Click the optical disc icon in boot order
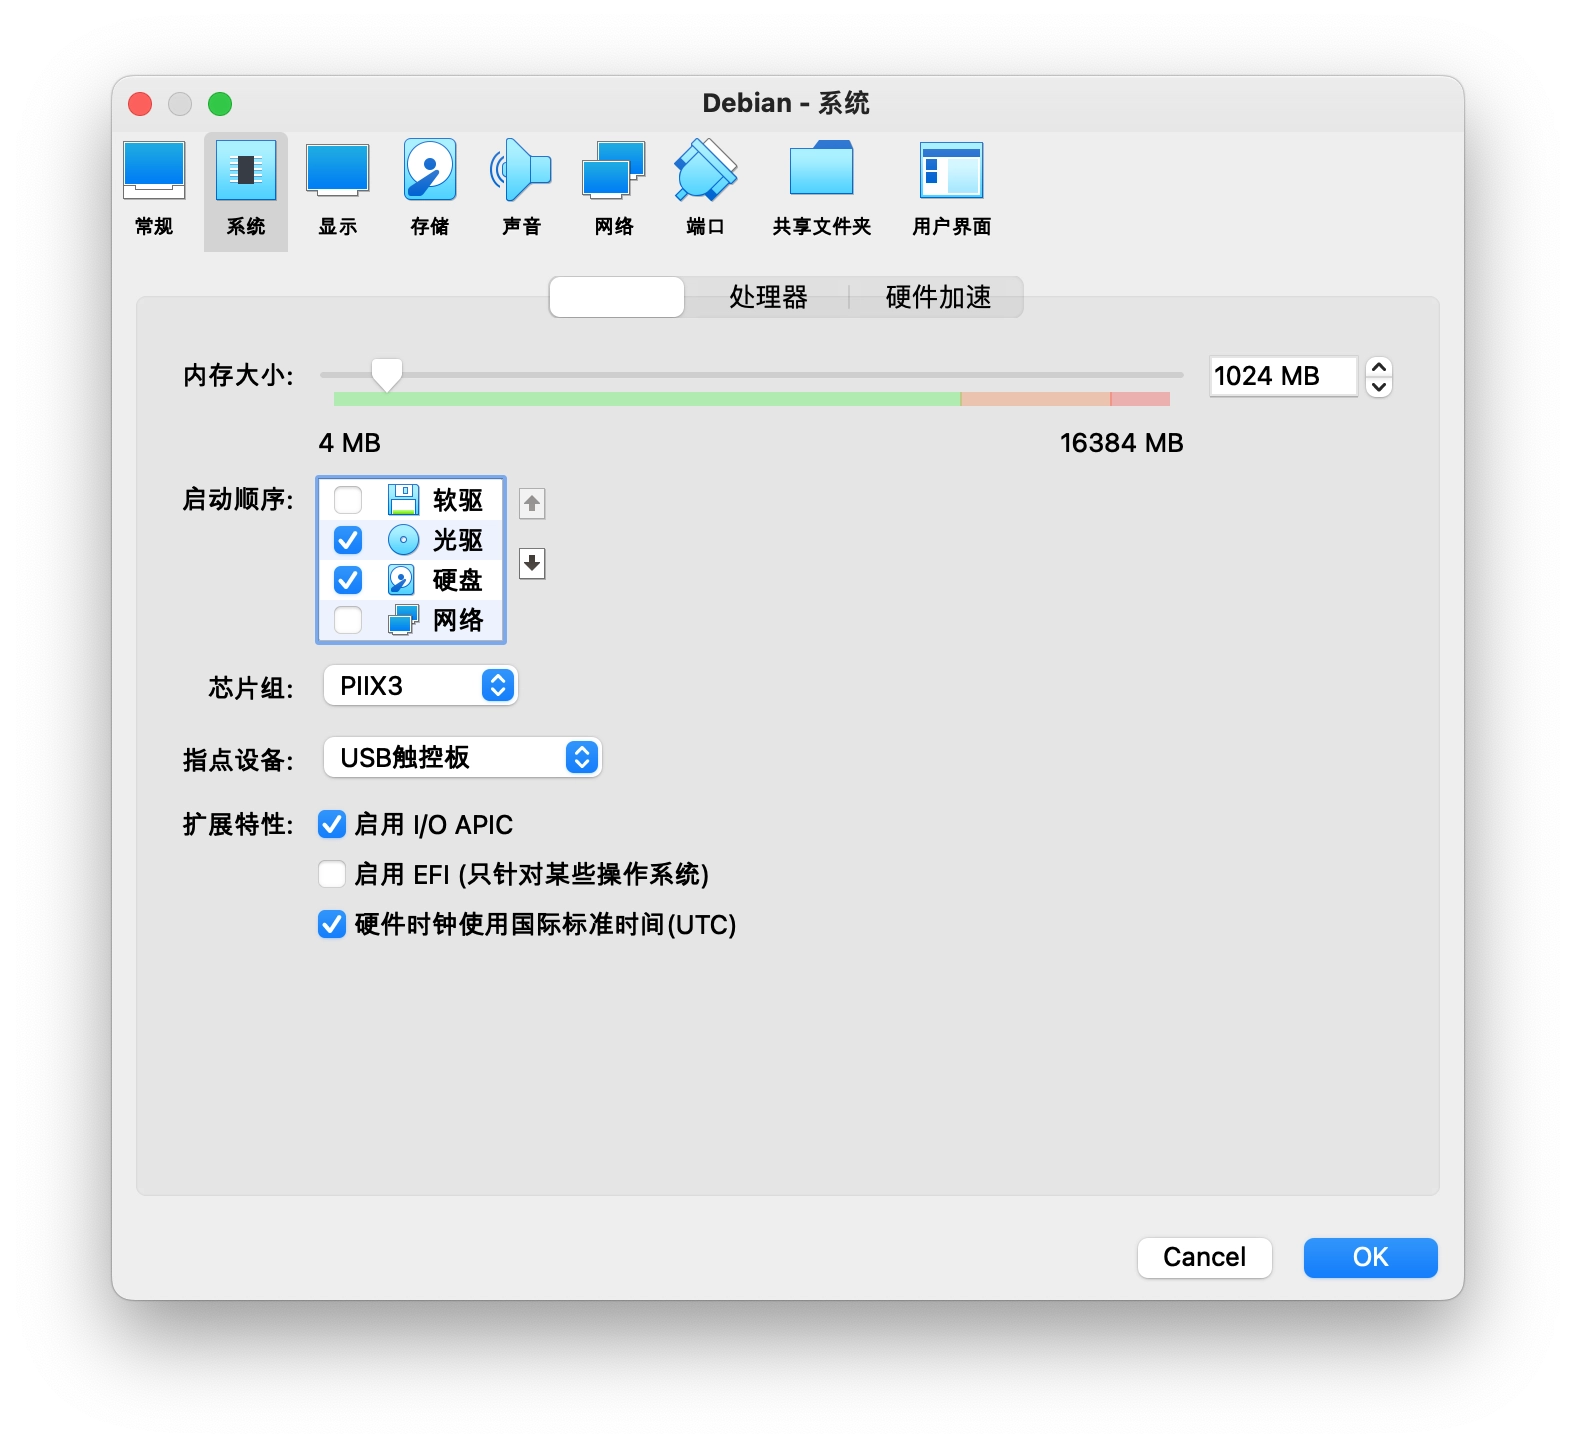Image resolution: width=1576 pixels, height=1448 pixels. (403, 540)
